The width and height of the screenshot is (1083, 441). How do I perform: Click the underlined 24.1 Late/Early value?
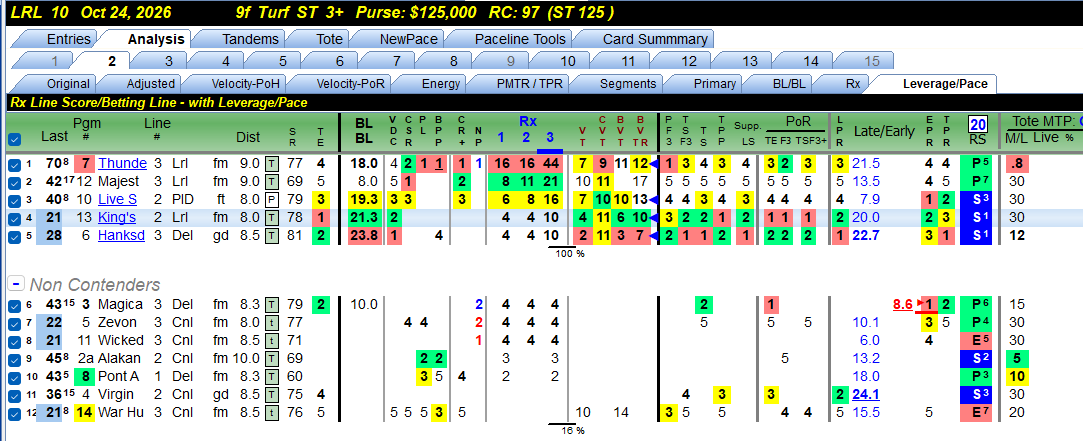[865, 395]
